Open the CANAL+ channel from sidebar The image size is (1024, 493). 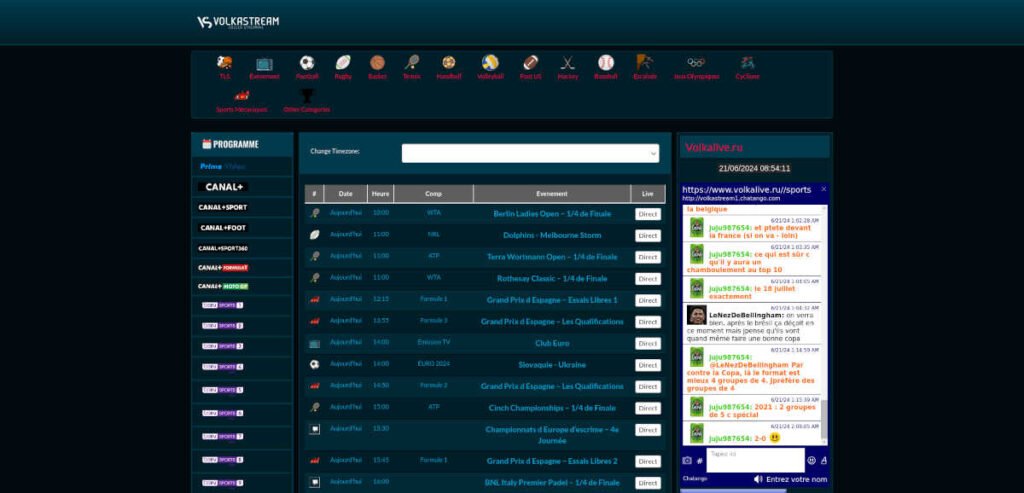click(x=224, y=187)
